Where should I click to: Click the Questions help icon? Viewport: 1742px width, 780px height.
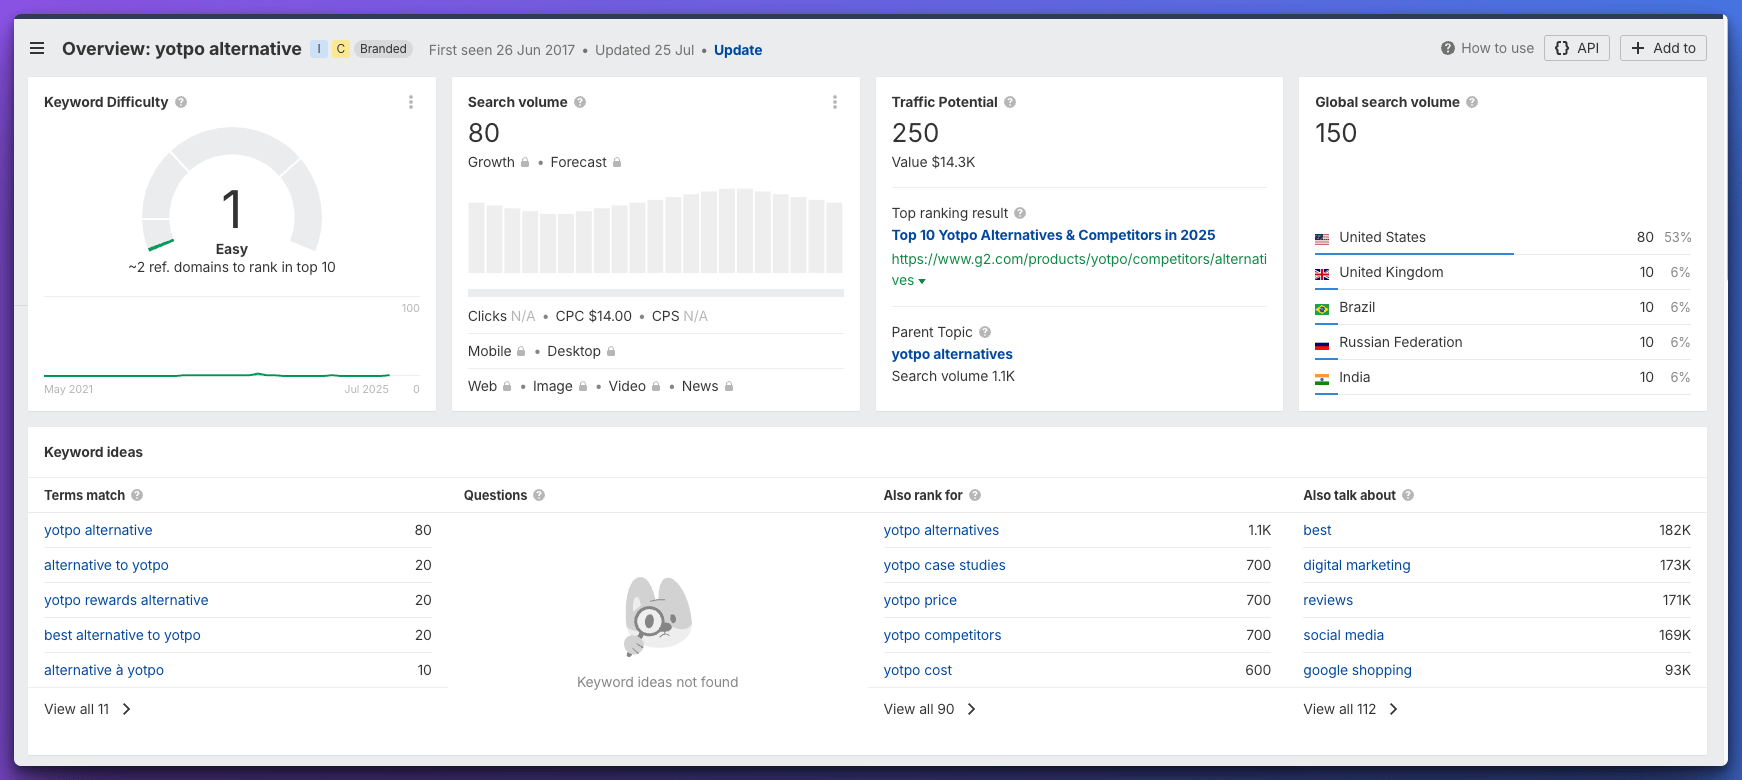(539, 495)
